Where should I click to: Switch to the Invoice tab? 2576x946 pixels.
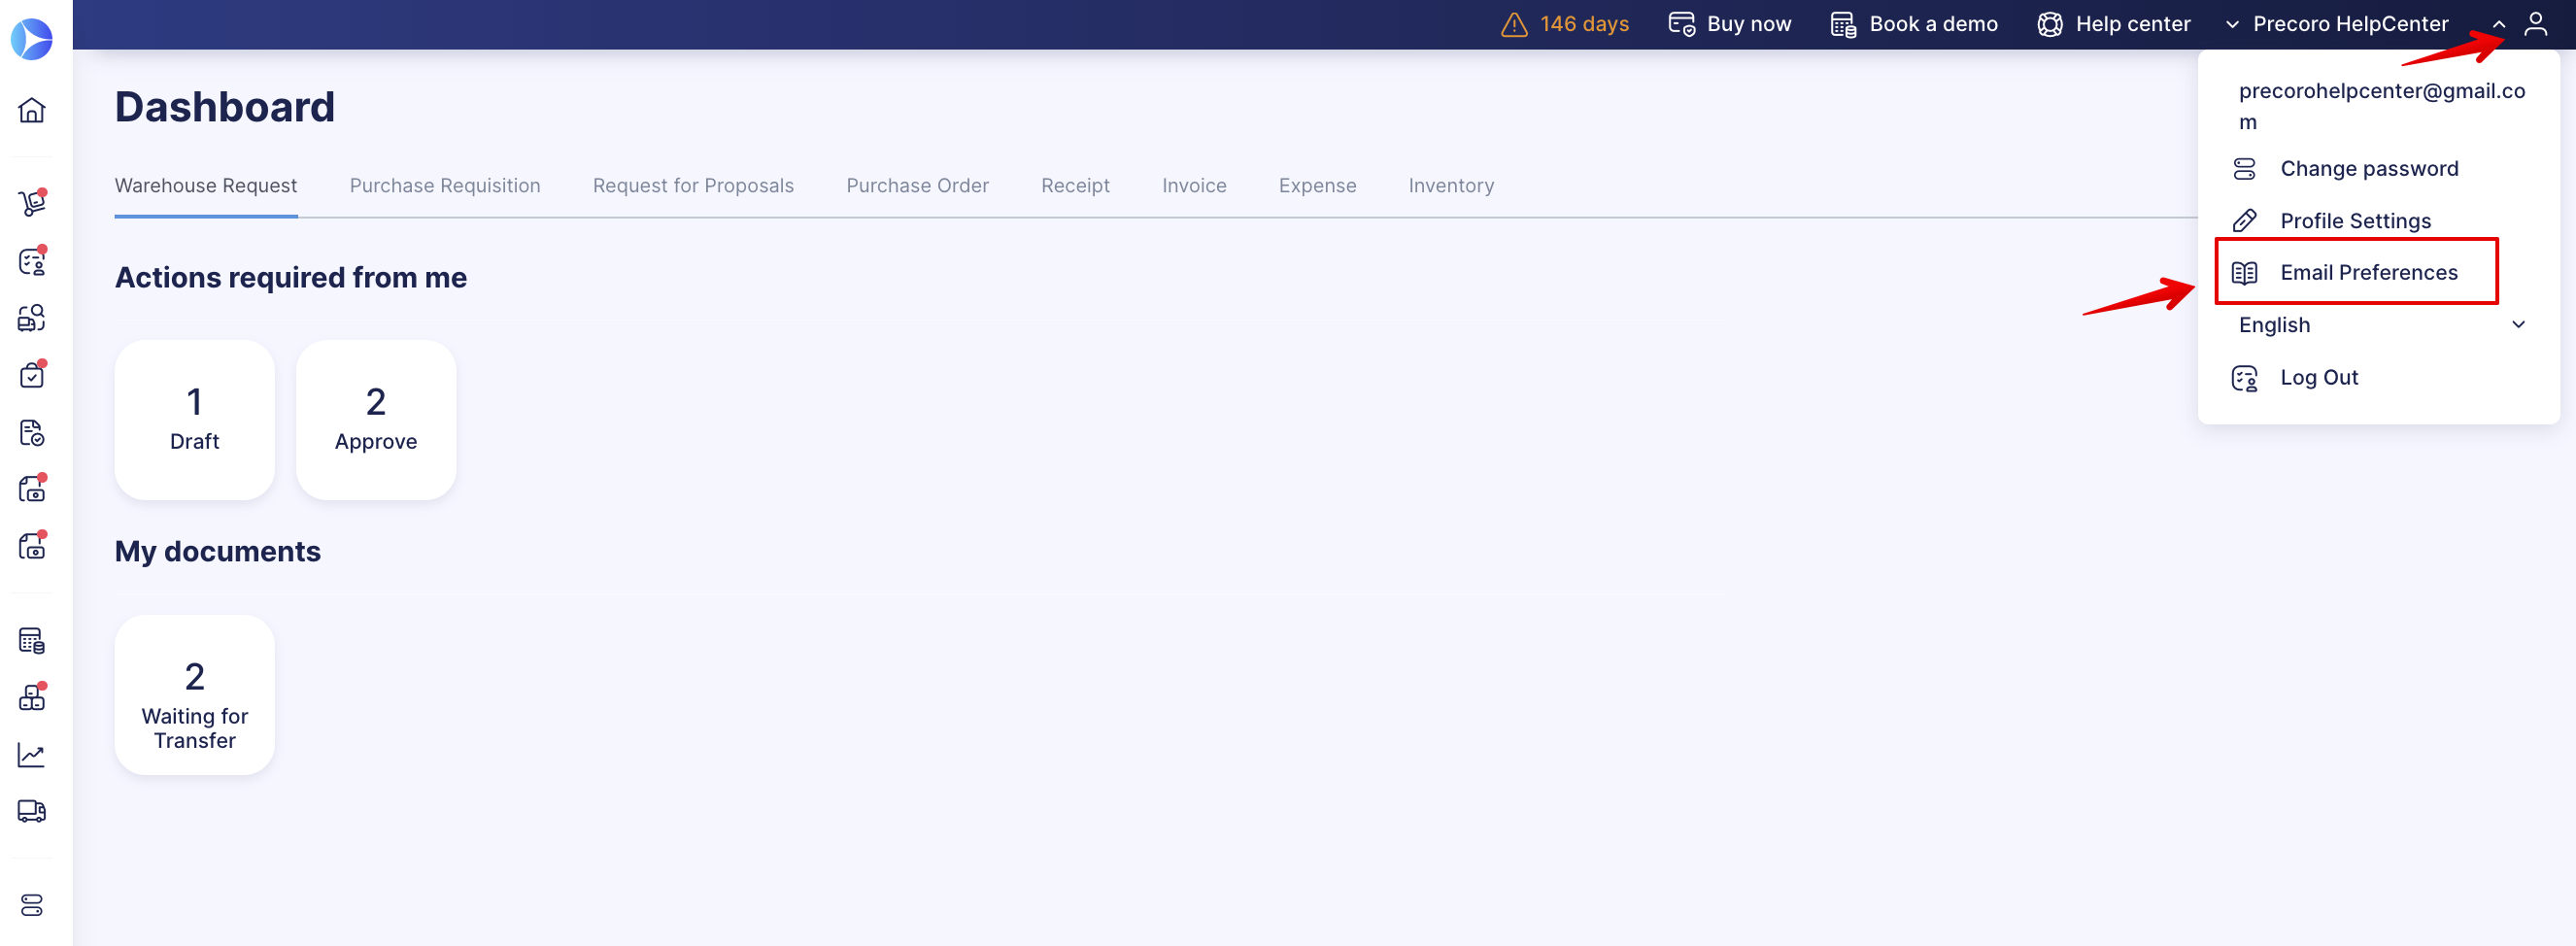[1194, 186]
